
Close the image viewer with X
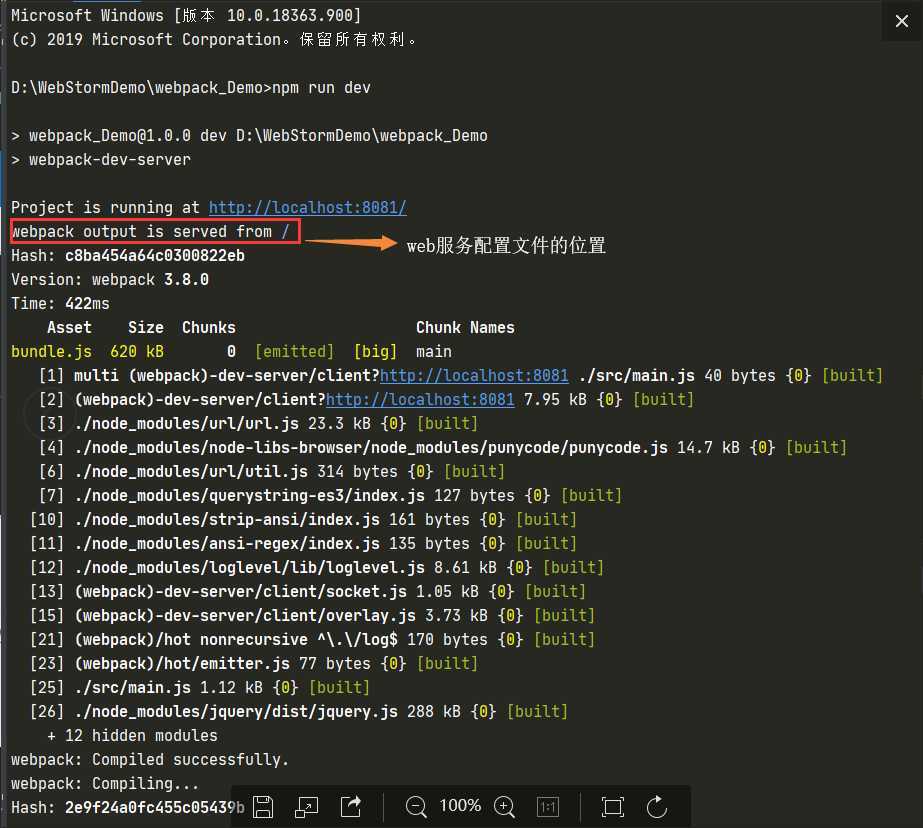(901, 21)
